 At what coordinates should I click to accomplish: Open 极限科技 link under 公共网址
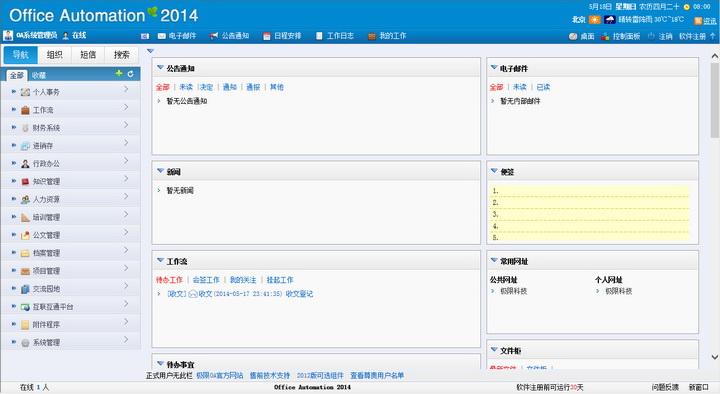pyautogui.click(x=513, y=291)
